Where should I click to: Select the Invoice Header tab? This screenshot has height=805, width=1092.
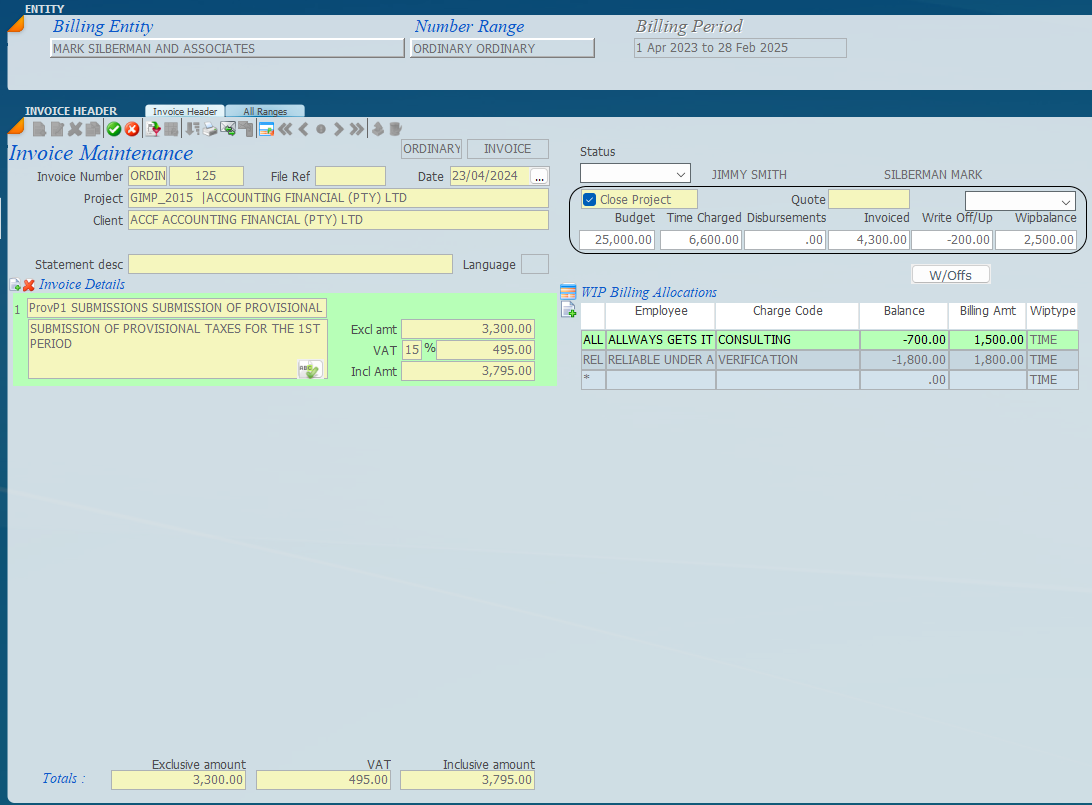[185, 112]
